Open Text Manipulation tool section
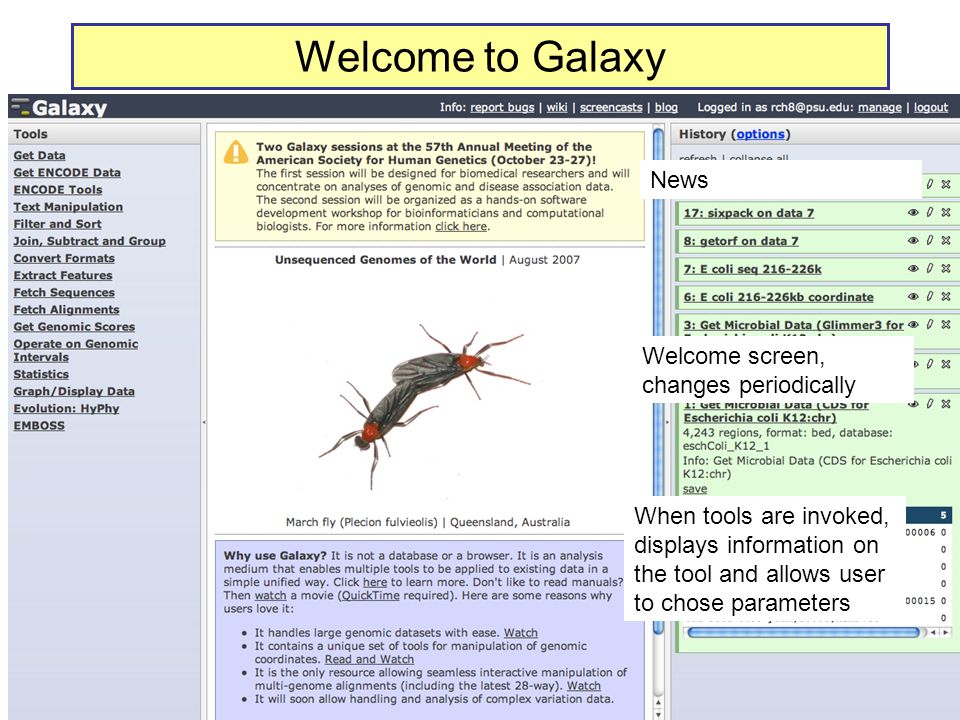Viewport: 960px width, 720px height. (68, 207)
